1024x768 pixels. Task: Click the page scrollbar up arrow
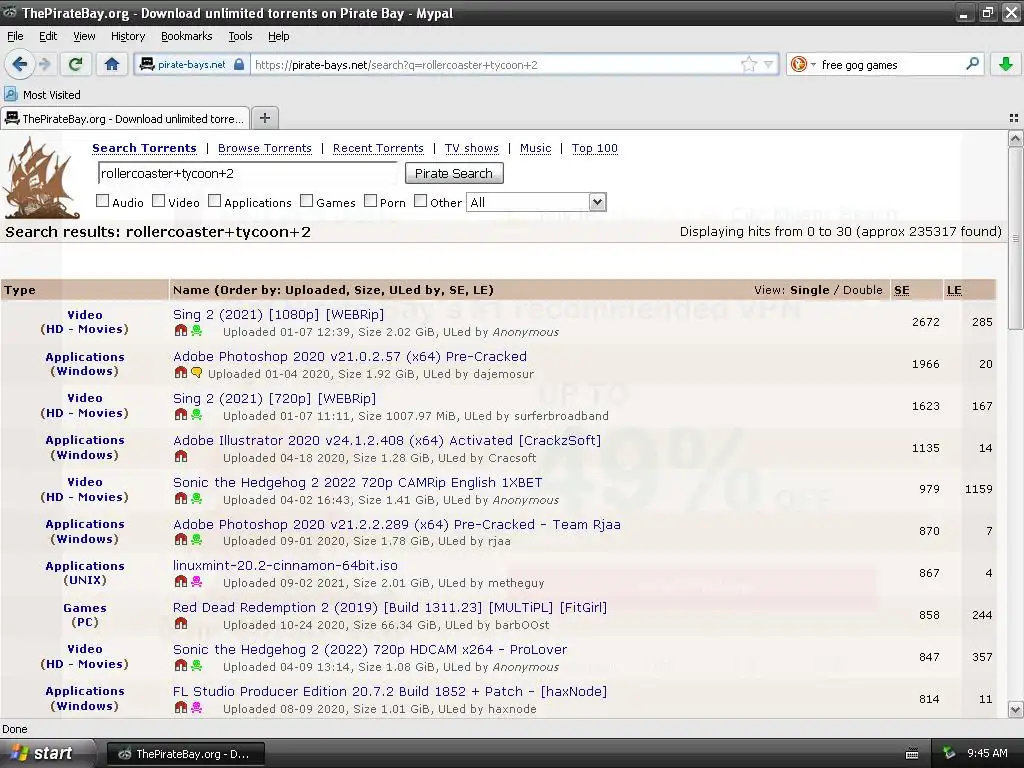pyautogui.click(x=1015, y=138)
